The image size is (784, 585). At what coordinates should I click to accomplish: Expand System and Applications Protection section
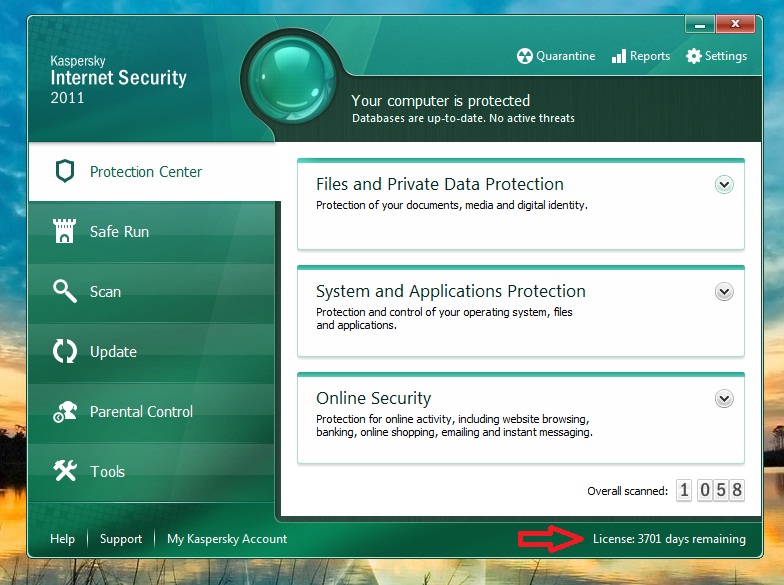[x=725, y=291]
